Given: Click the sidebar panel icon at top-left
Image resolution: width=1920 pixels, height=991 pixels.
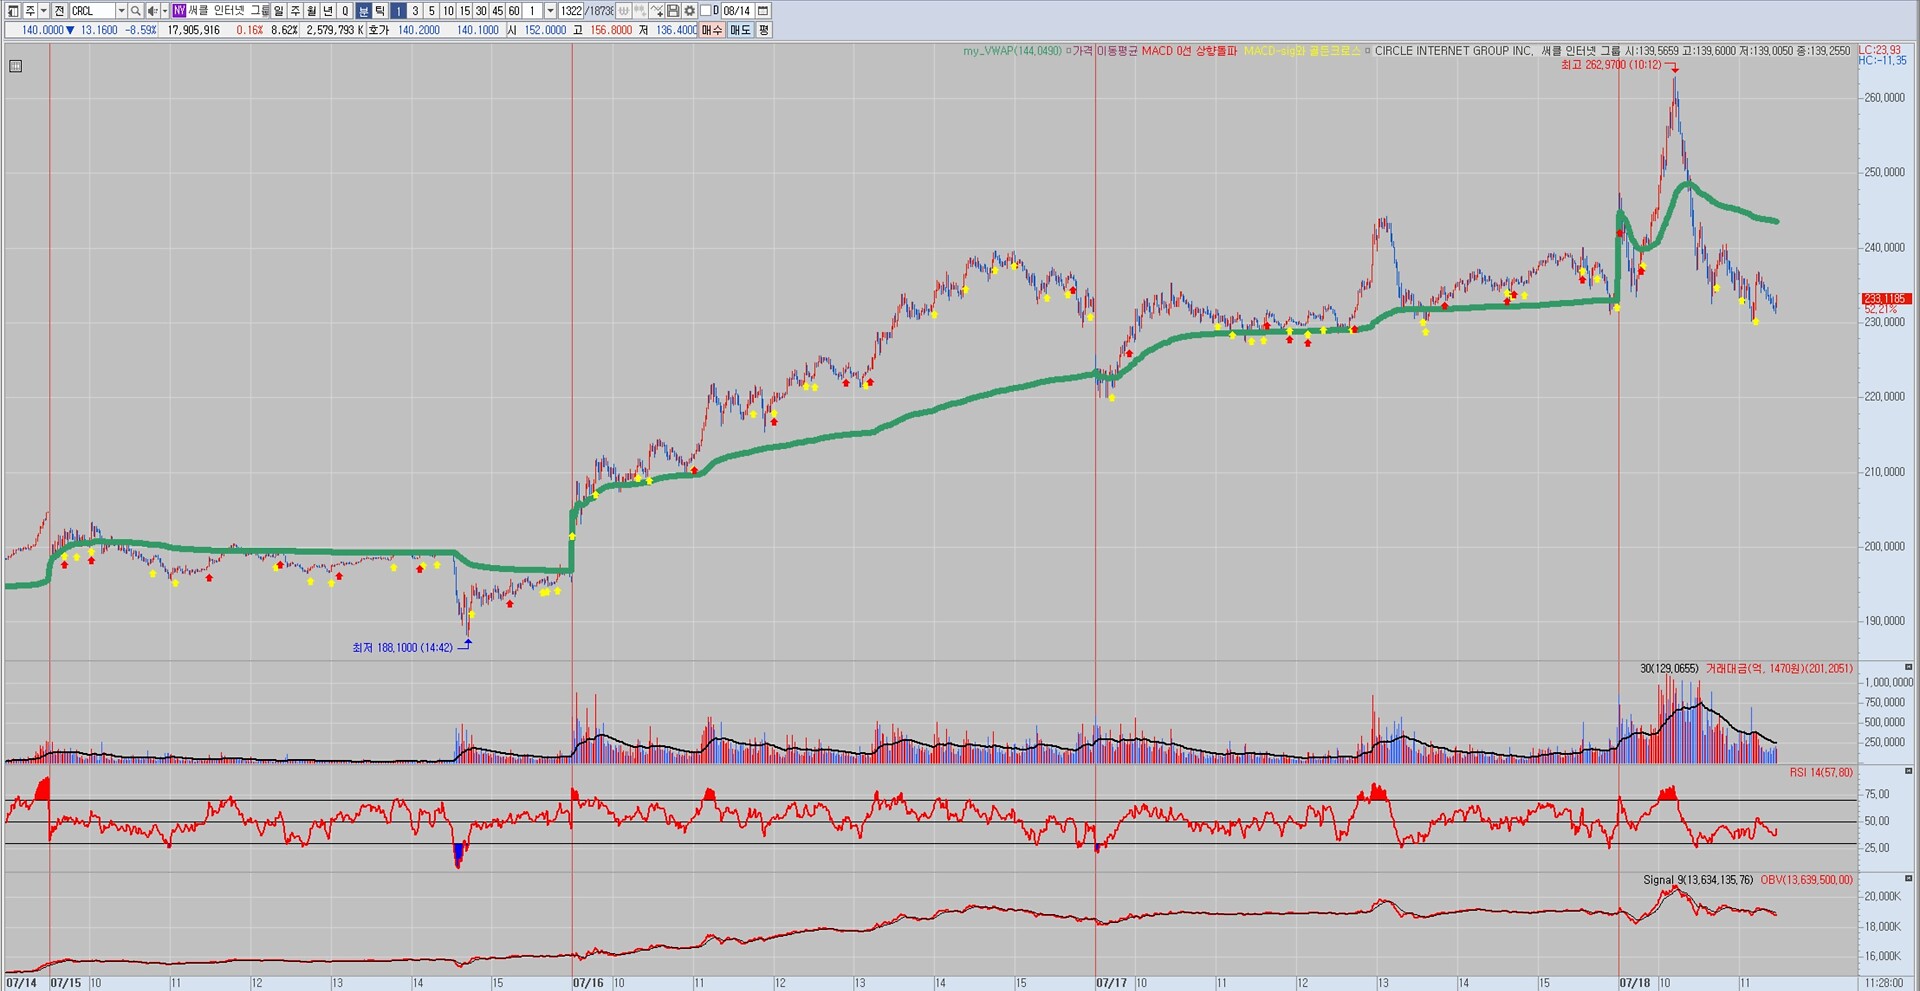Looking at the screenshot, I should click(x=13, y=11).
